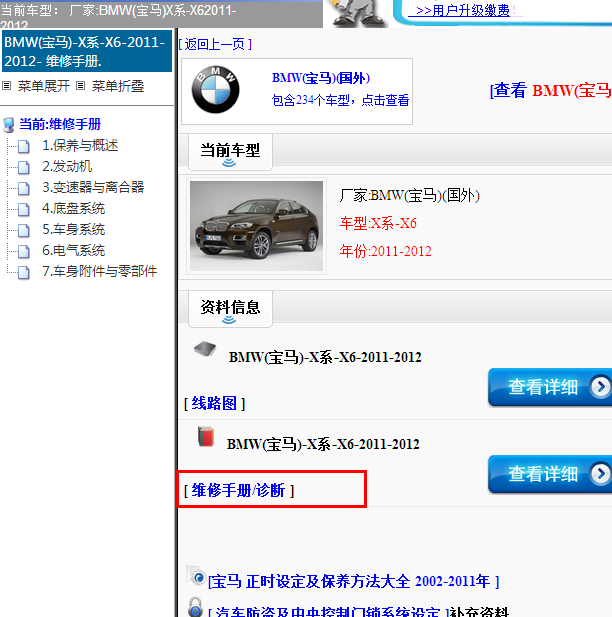Click the cartoon mascot image at top
Viewport: 612px width, 617px height.
(x=357, y=13)
